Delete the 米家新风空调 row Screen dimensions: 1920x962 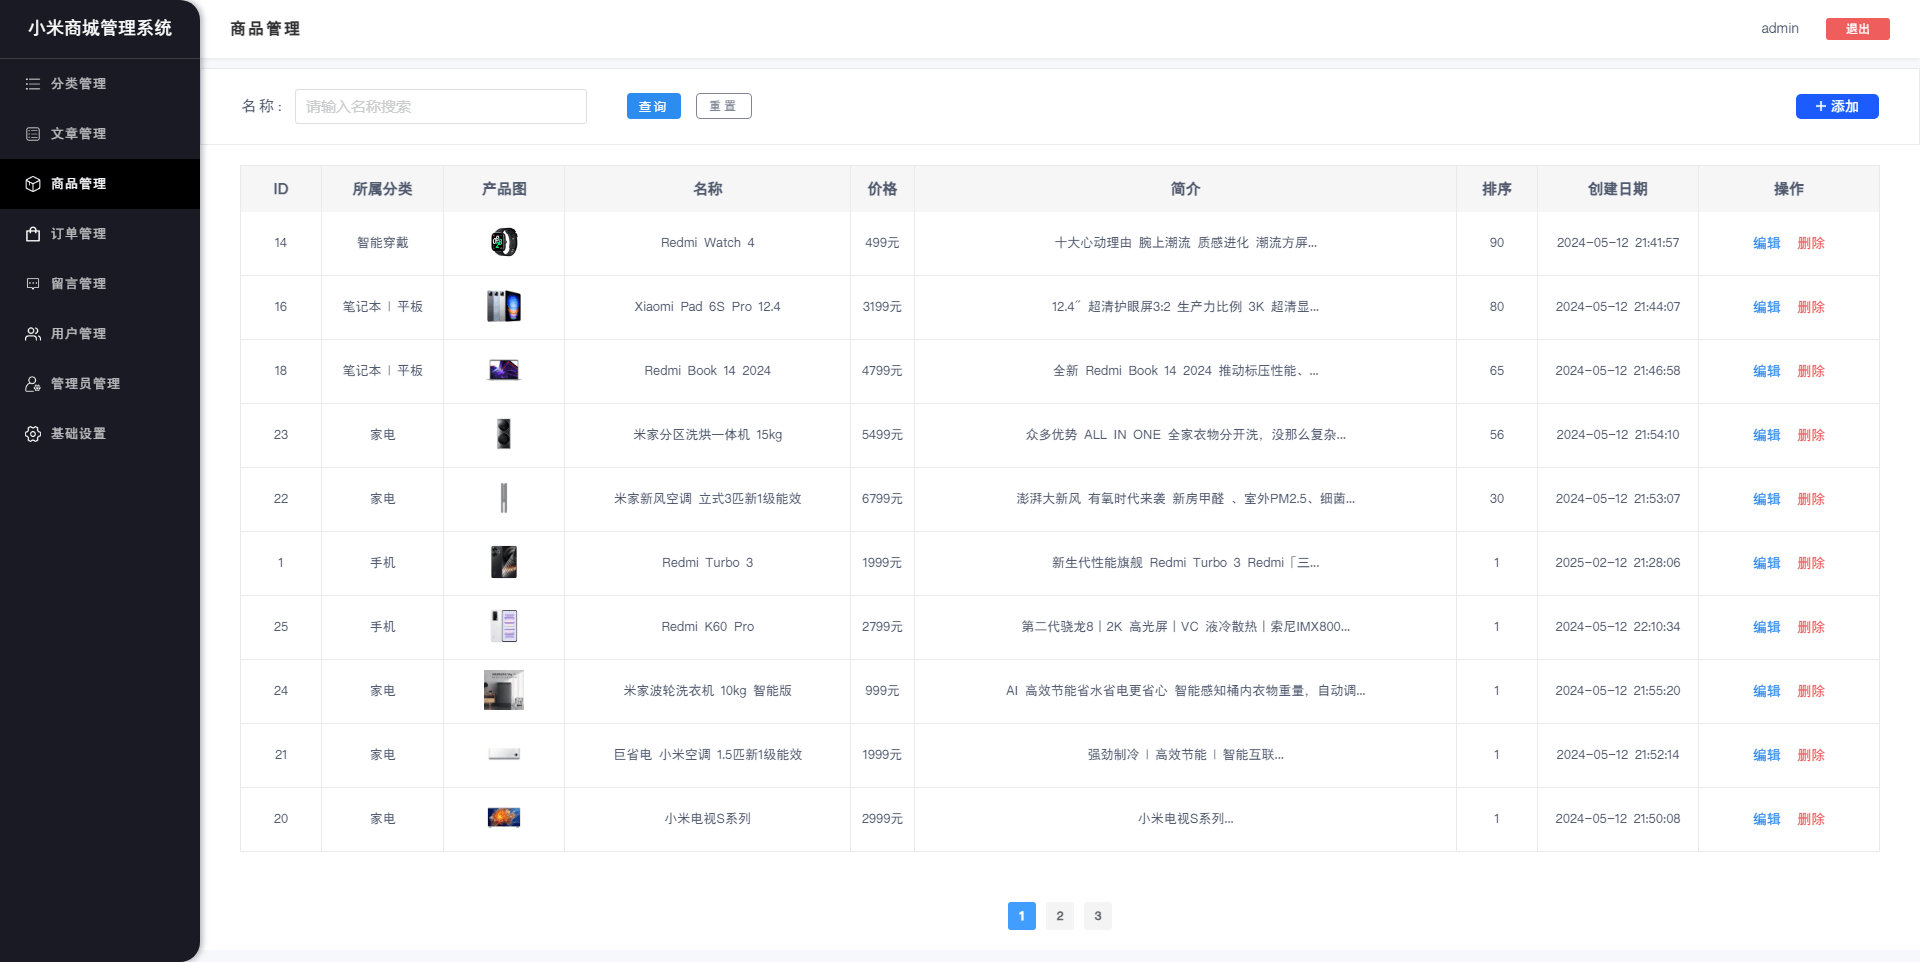1811,499
